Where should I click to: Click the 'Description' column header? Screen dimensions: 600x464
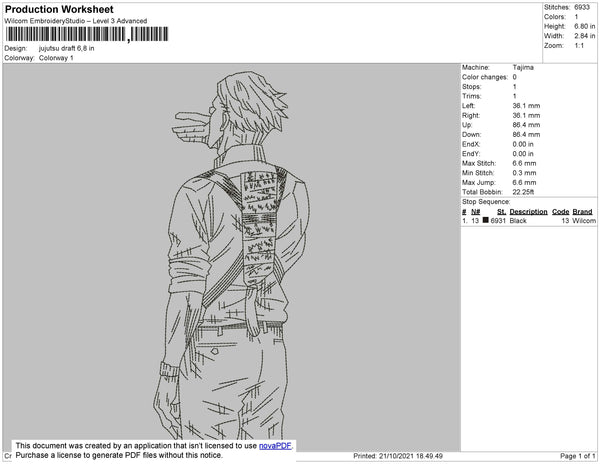[528, 212]
